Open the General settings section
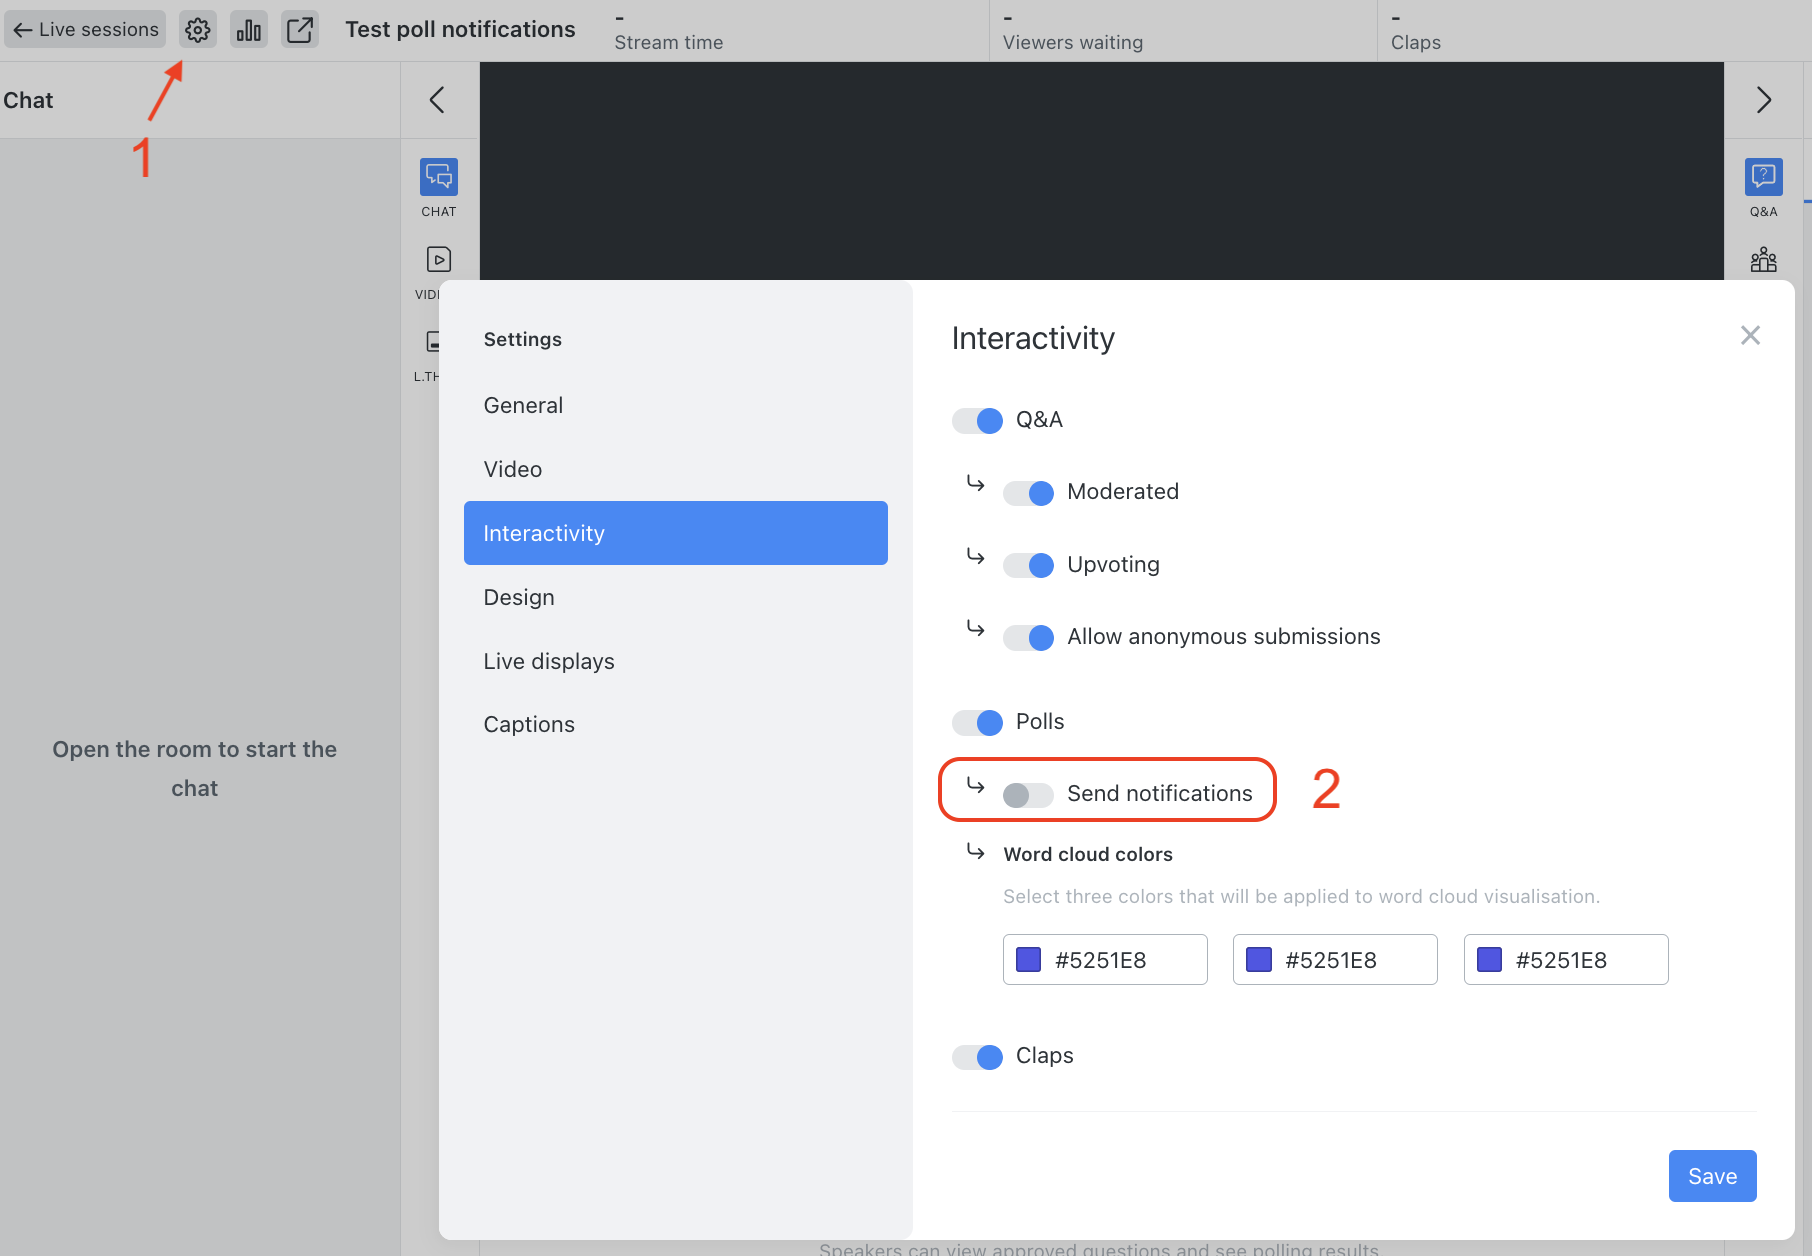1812x1256 pixels. [x=676, y=405]
